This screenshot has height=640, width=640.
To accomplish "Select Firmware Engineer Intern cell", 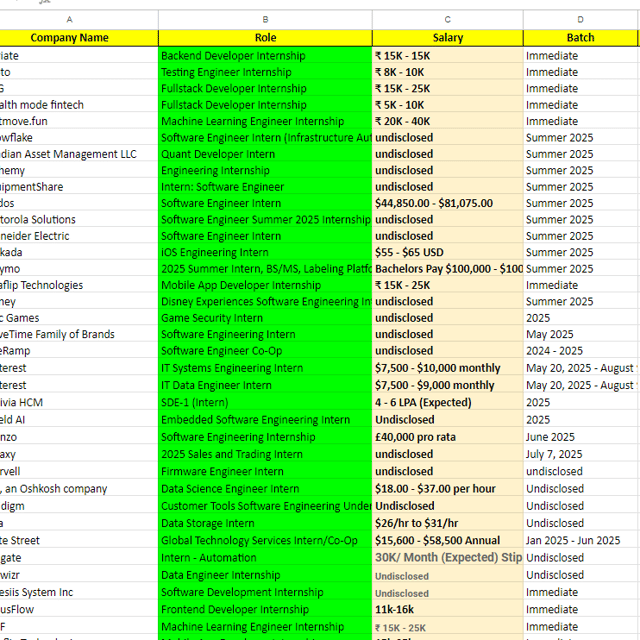I will [265, 471].
